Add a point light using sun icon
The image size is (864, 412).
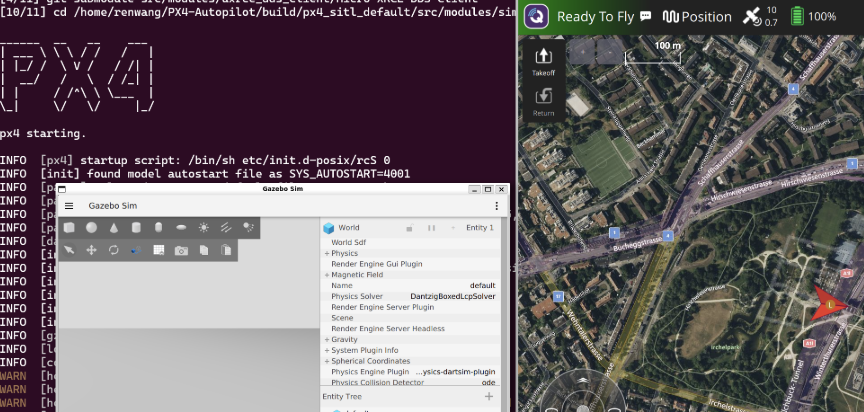click(204, 228)
